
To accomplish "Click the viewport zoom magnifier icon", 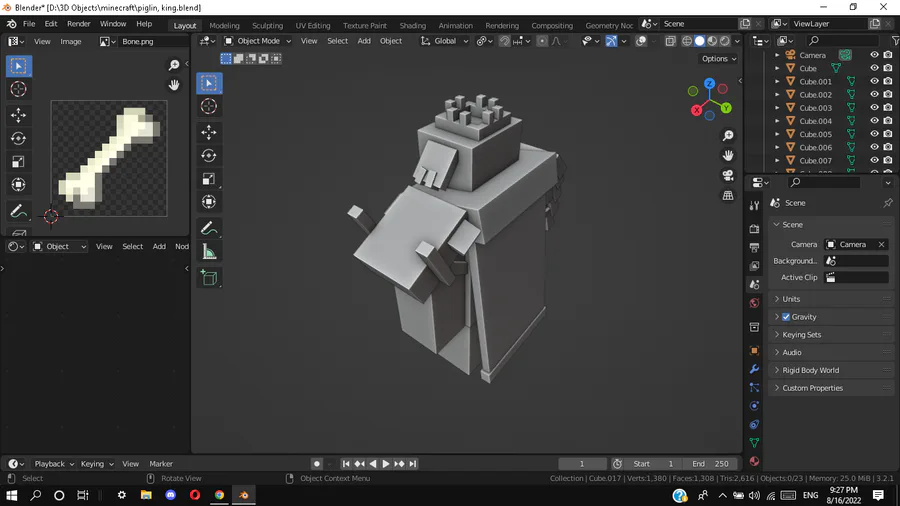I will click(728, 136).
